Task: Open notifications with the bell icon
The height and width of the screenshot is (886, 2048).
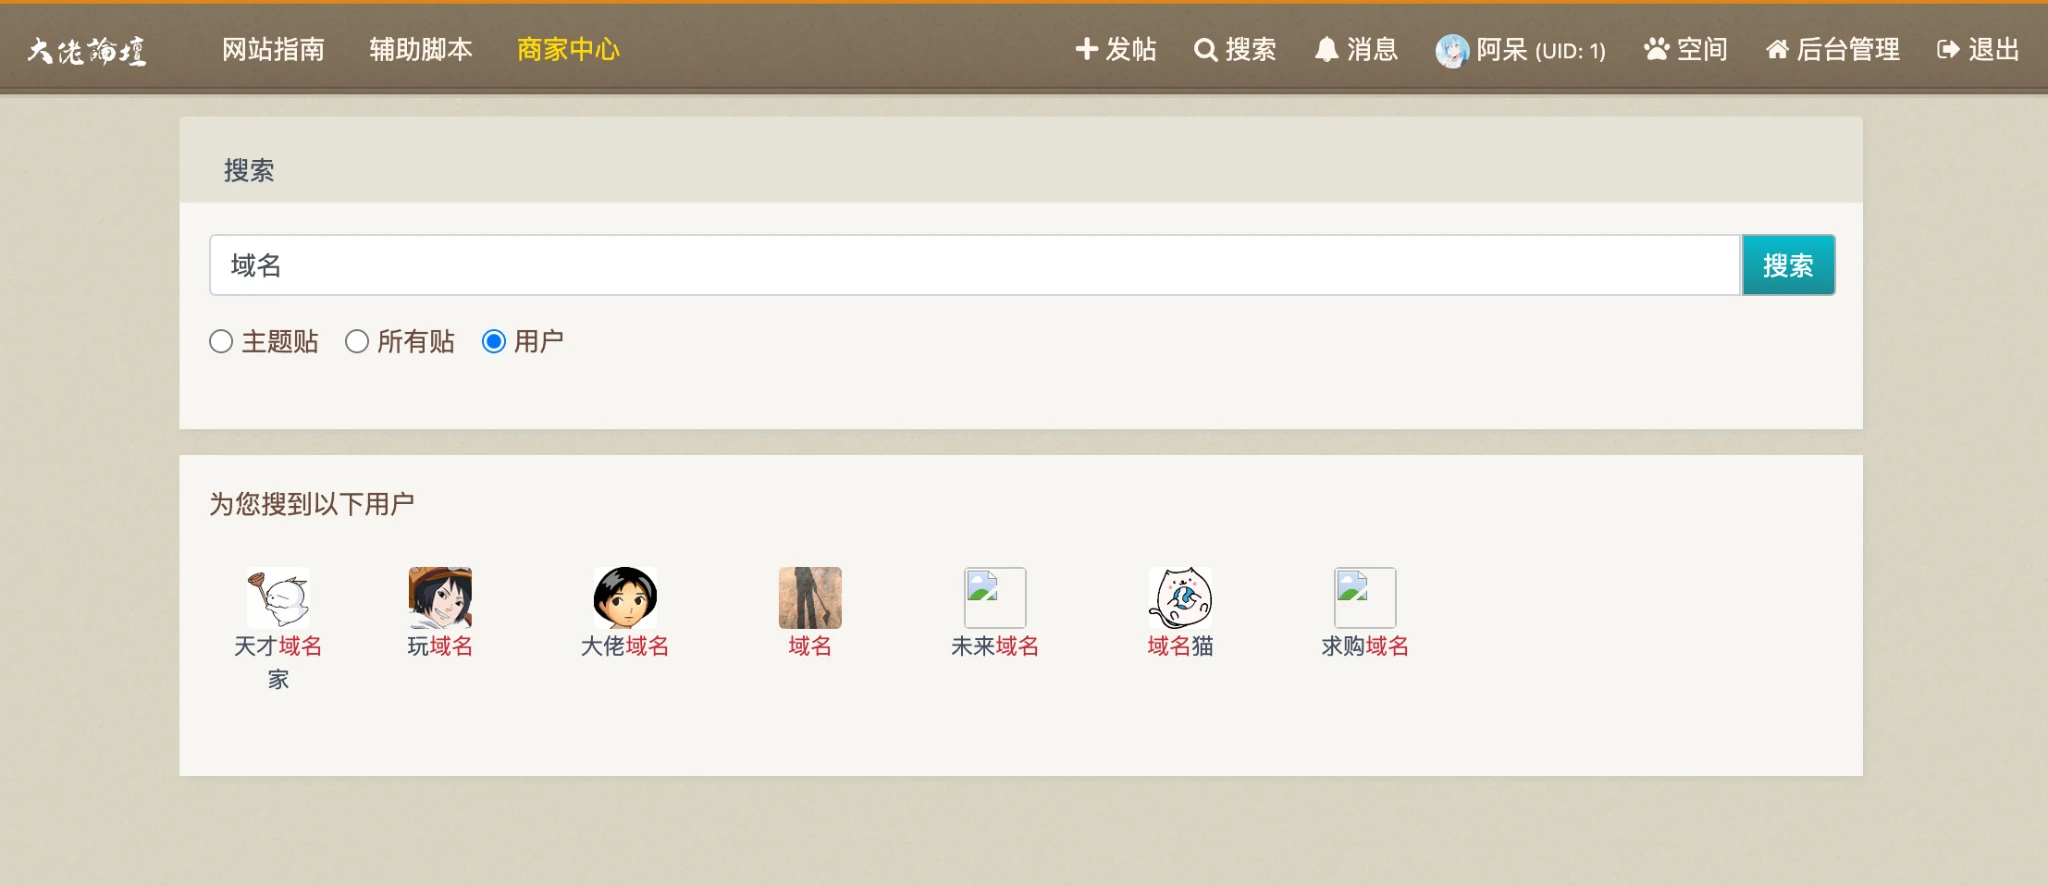Action: click(1326, 50)
